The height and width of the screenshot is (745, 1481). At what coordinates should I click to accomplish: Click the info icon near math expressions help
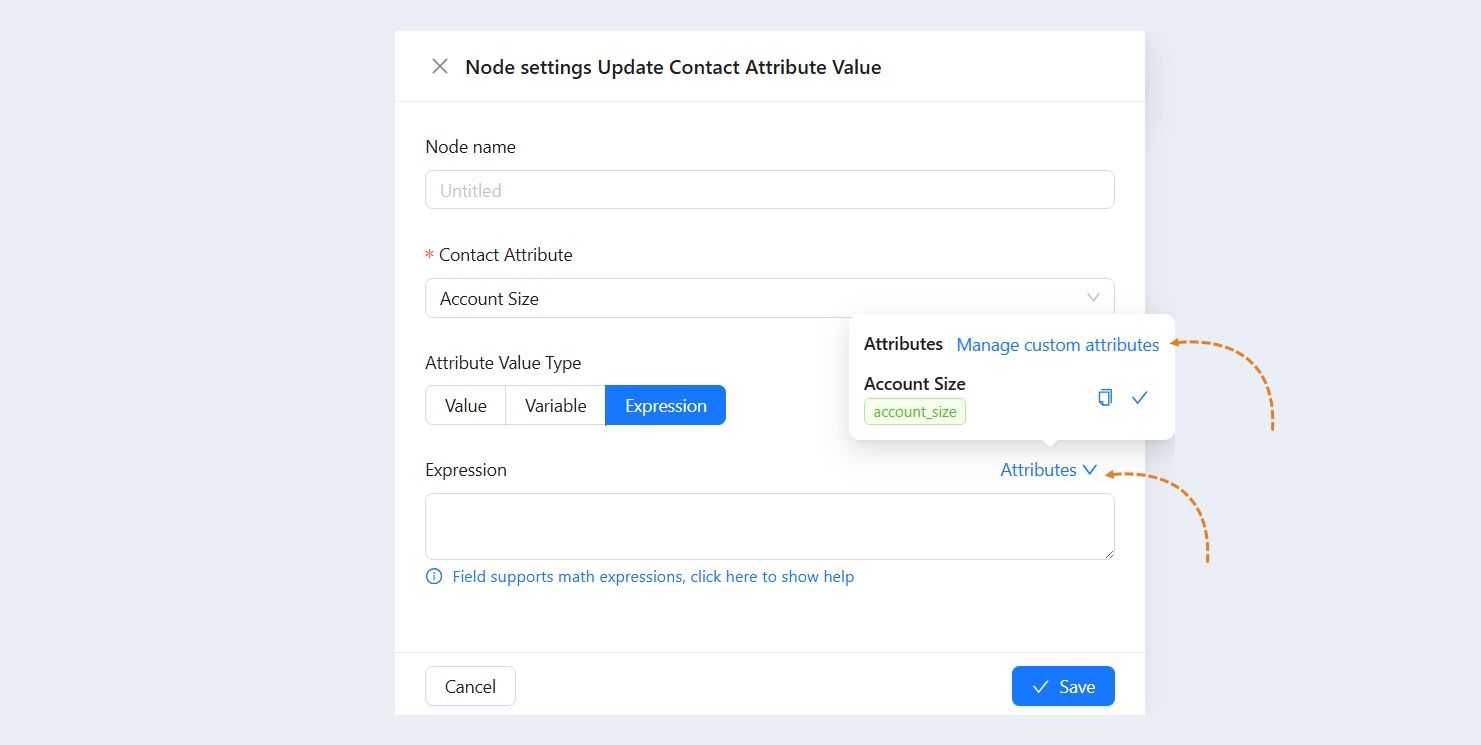pos(434,576)
